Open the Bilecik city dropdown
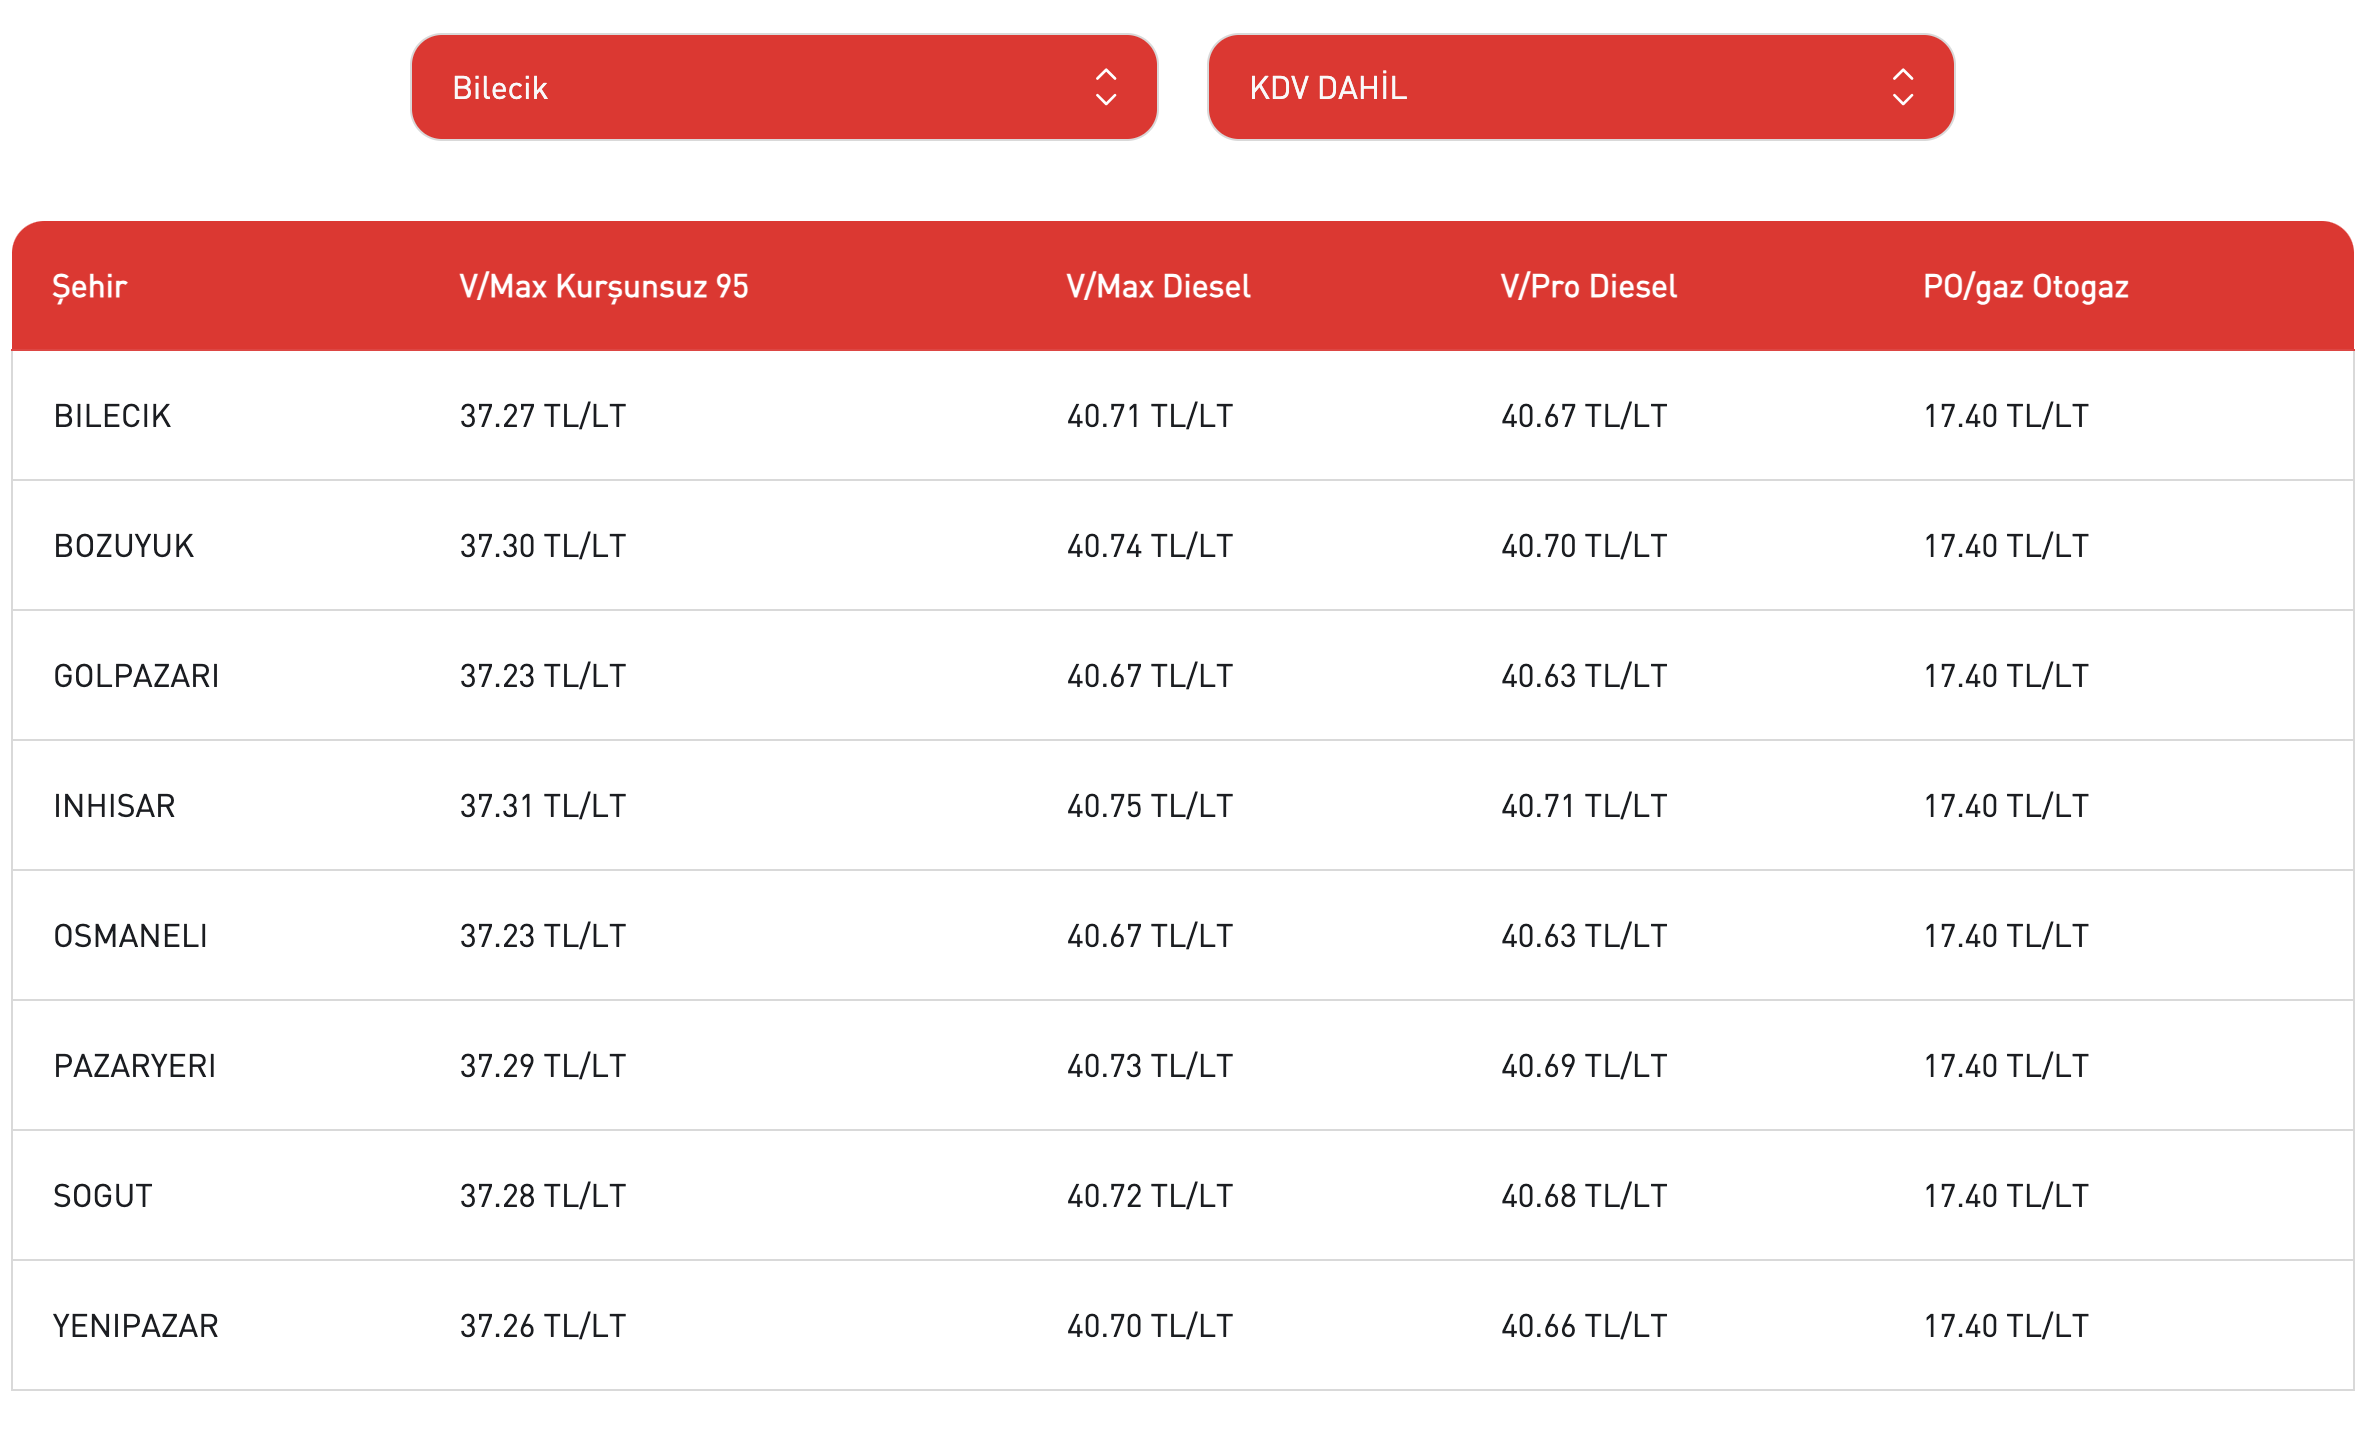 [784, 87]
